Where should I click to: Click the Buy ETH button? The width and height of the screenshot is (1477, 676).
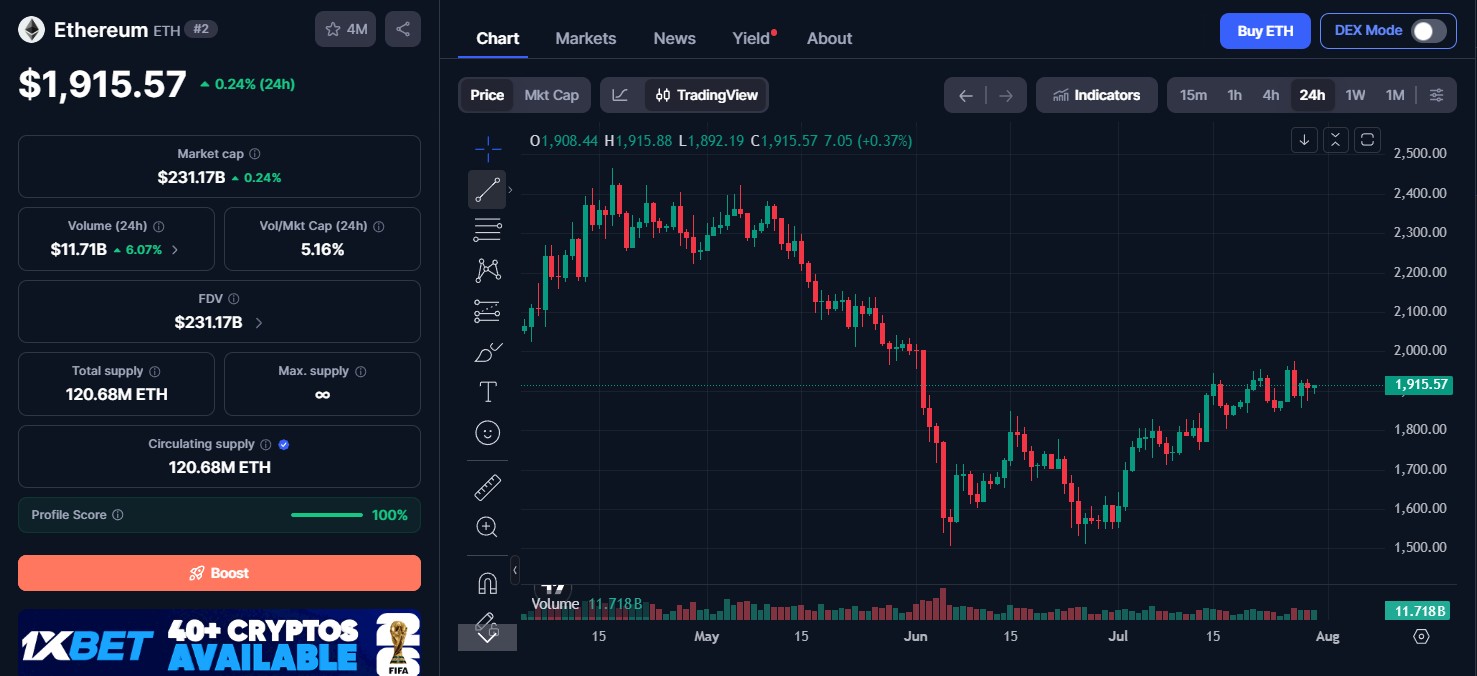1265,31
